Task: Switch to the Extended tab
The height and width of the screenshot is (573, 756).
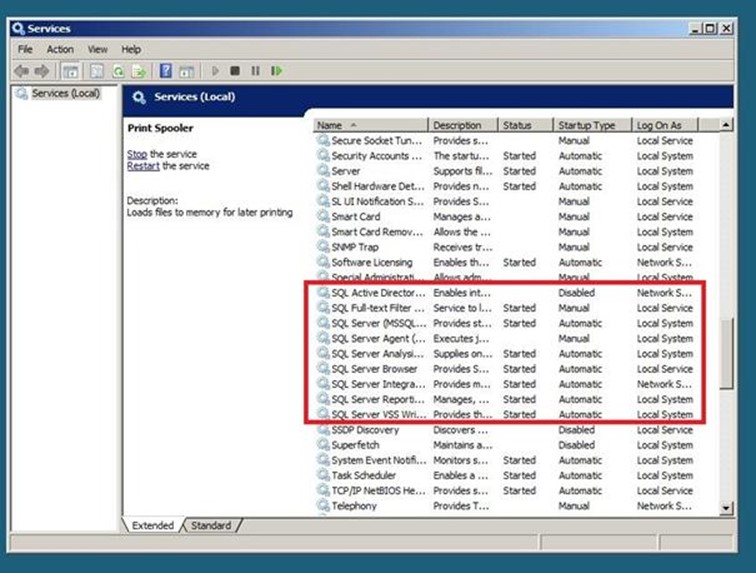Action: (x=153, y=525)
